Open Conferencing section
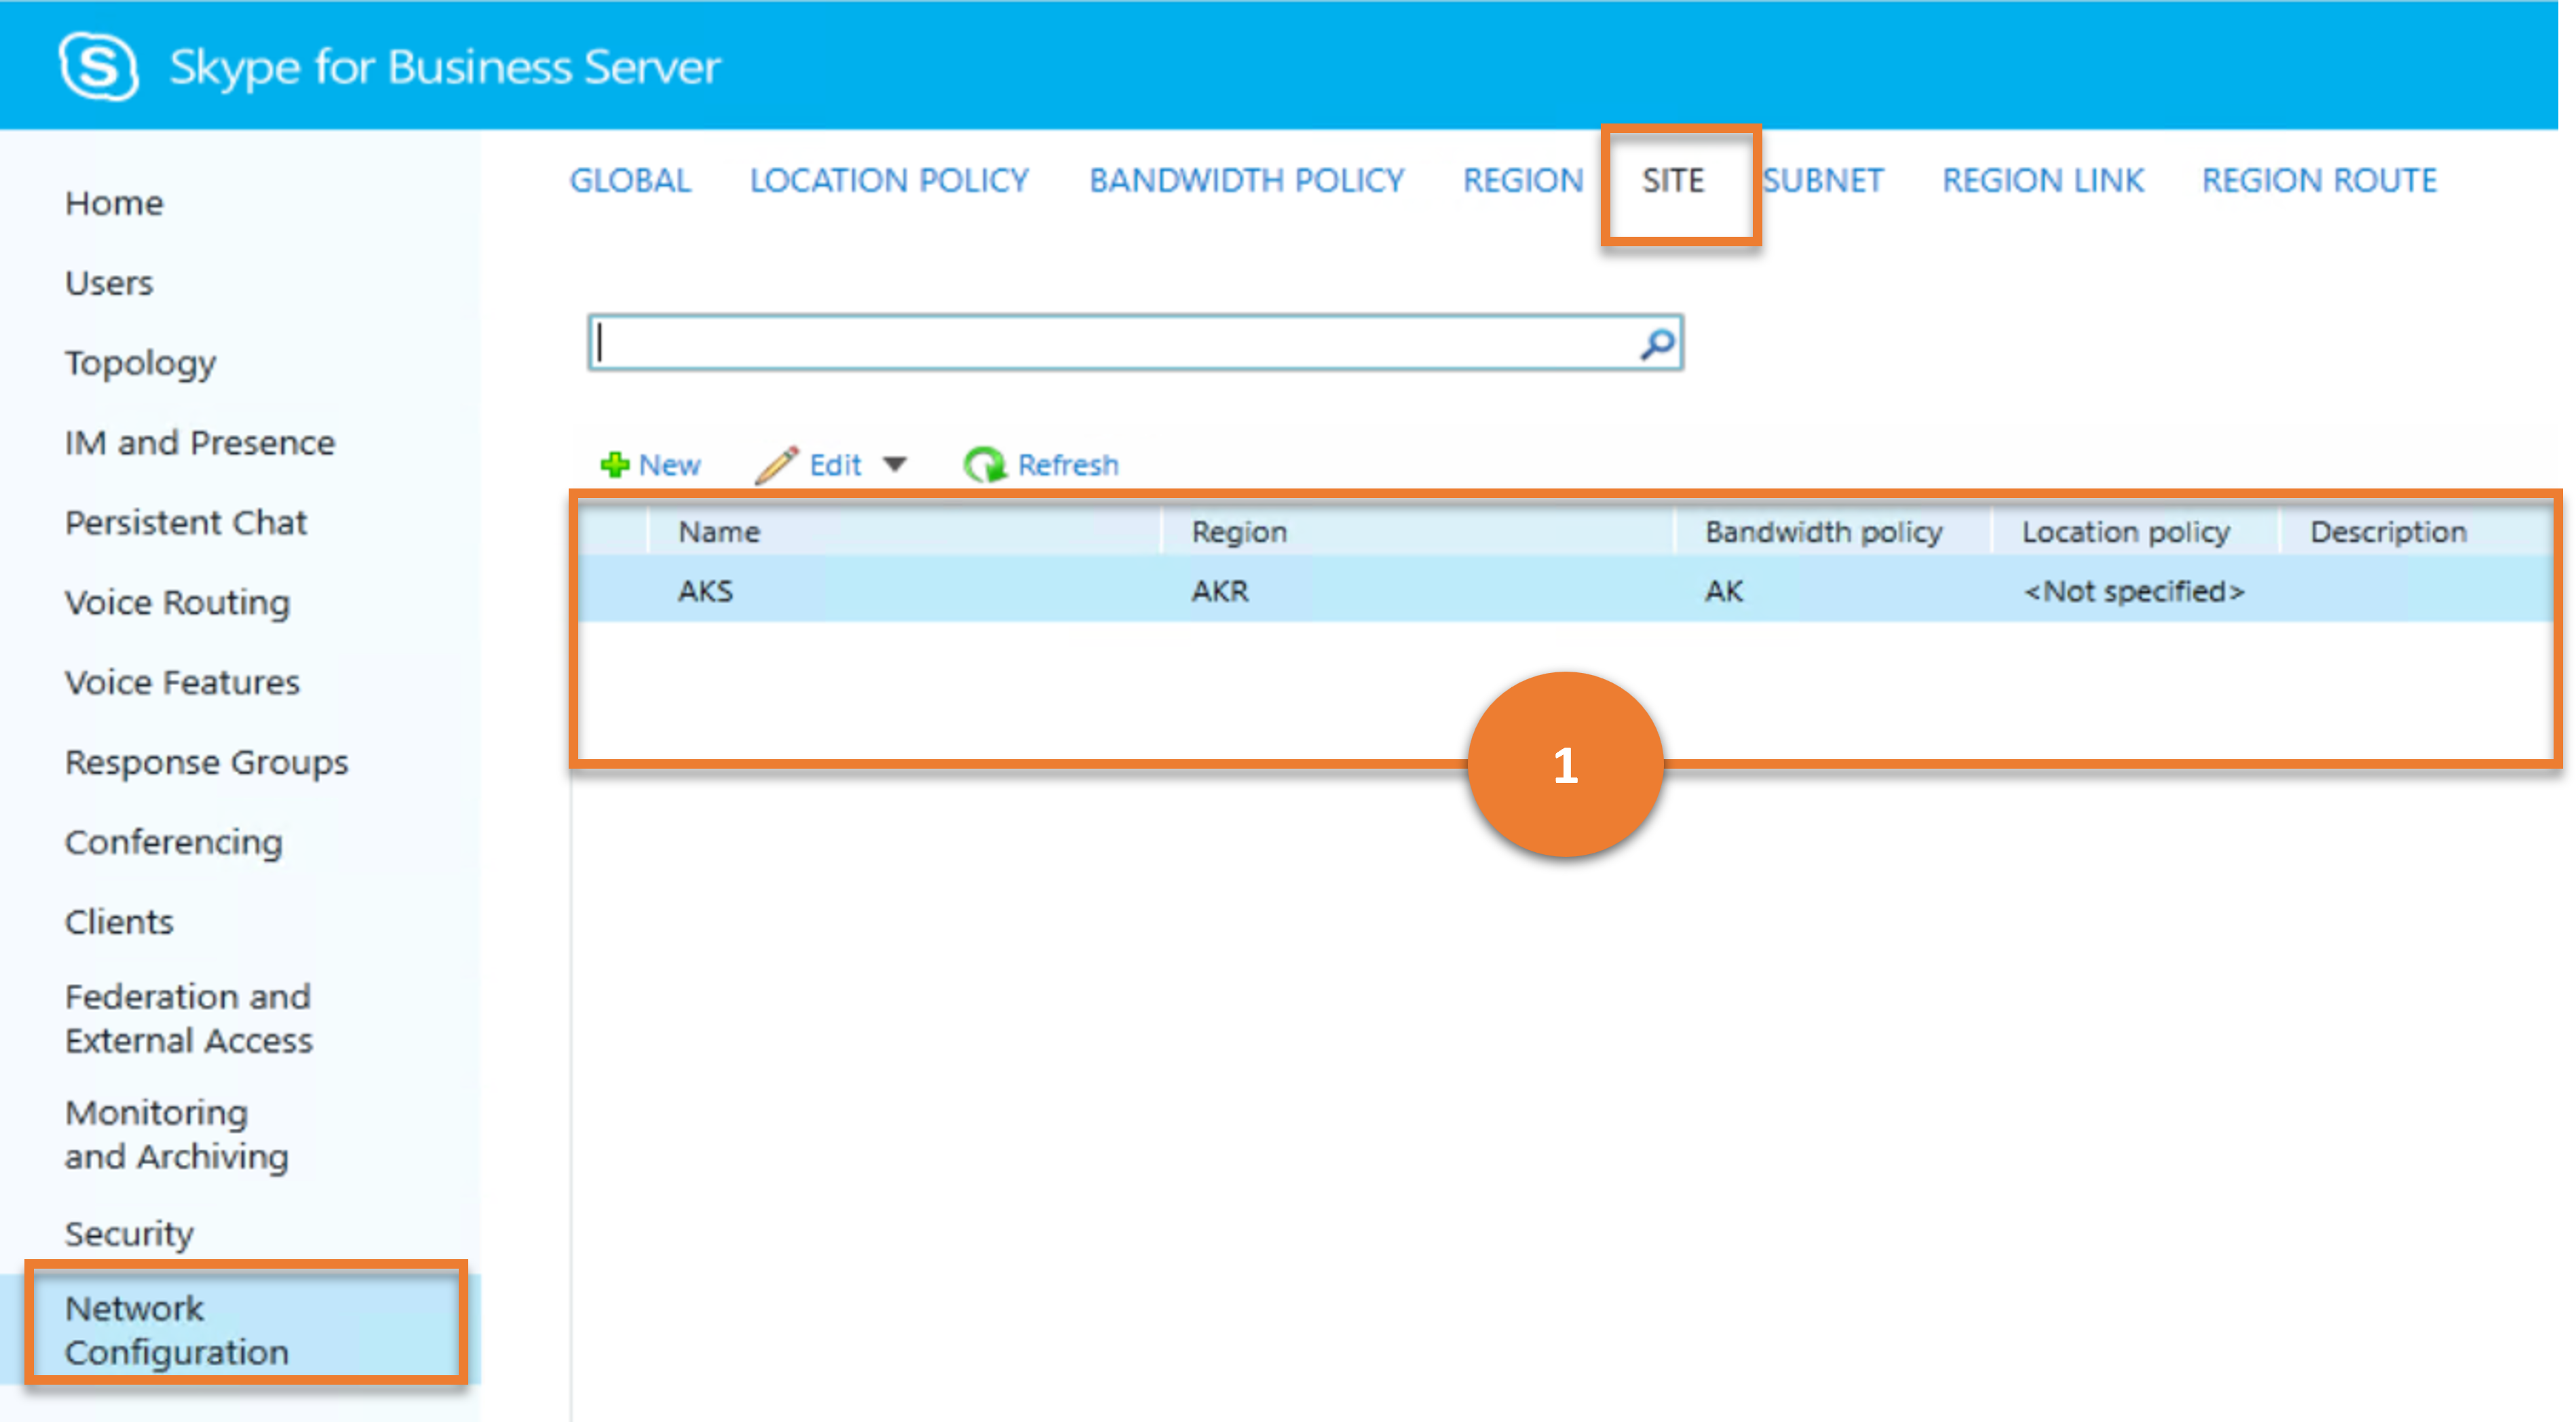The width and height of the screenshot is (2576, 1422). click(x=174, y=843)
